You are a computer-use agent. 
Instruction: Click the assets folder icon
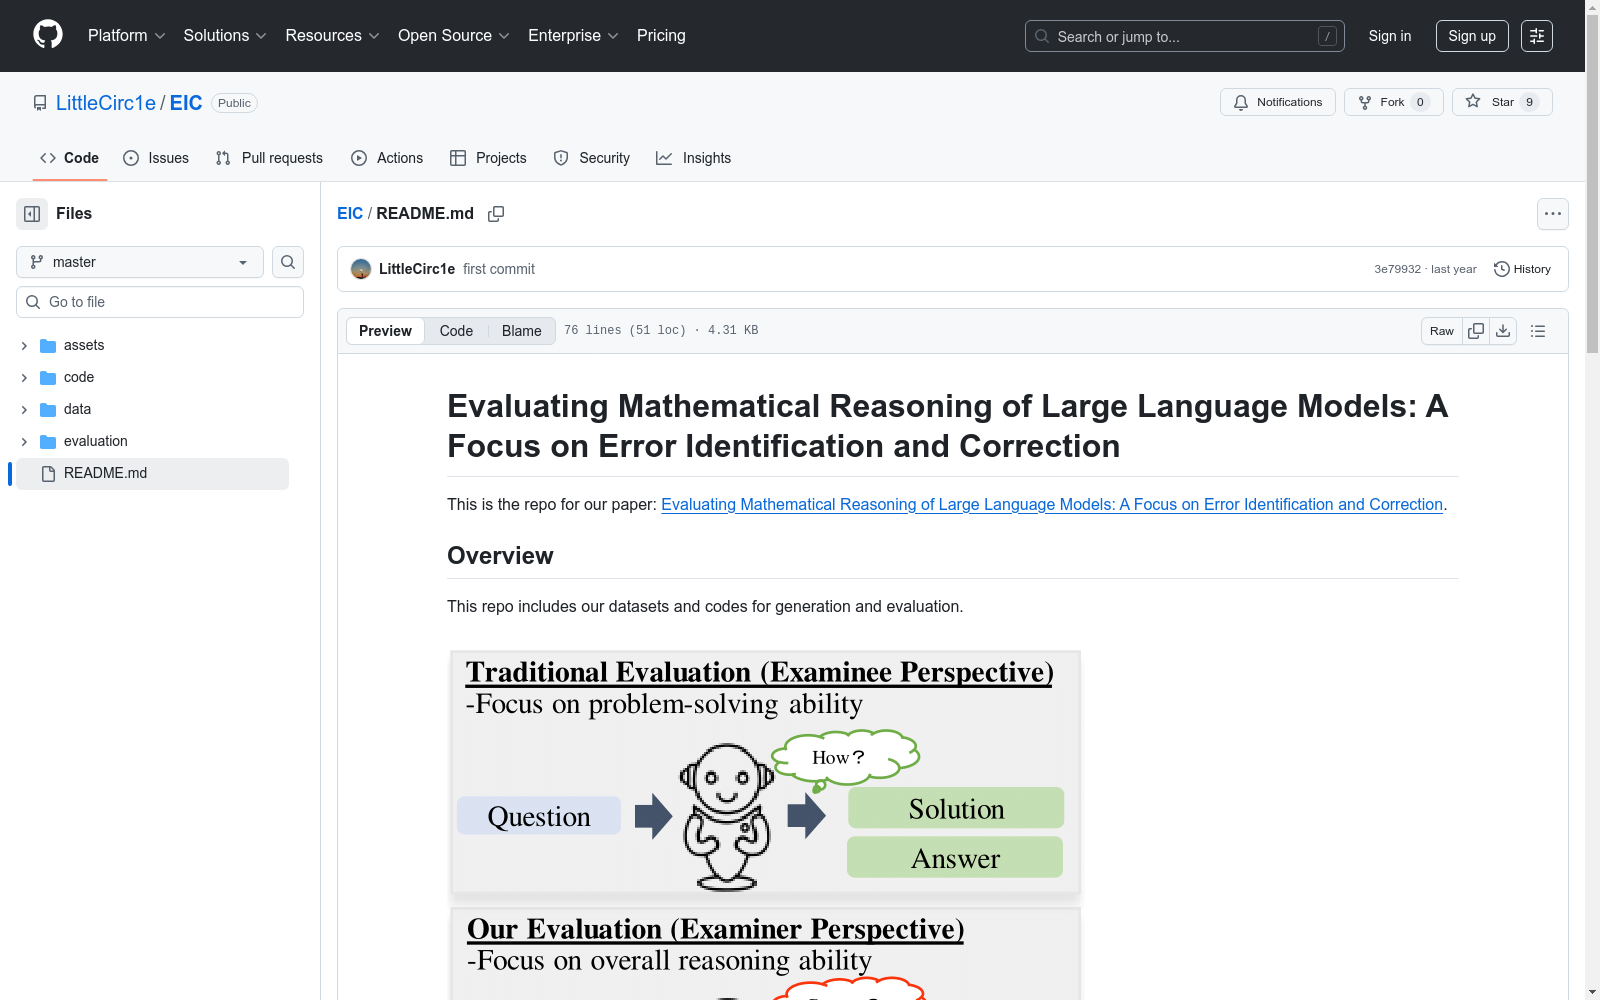[48, 346]
